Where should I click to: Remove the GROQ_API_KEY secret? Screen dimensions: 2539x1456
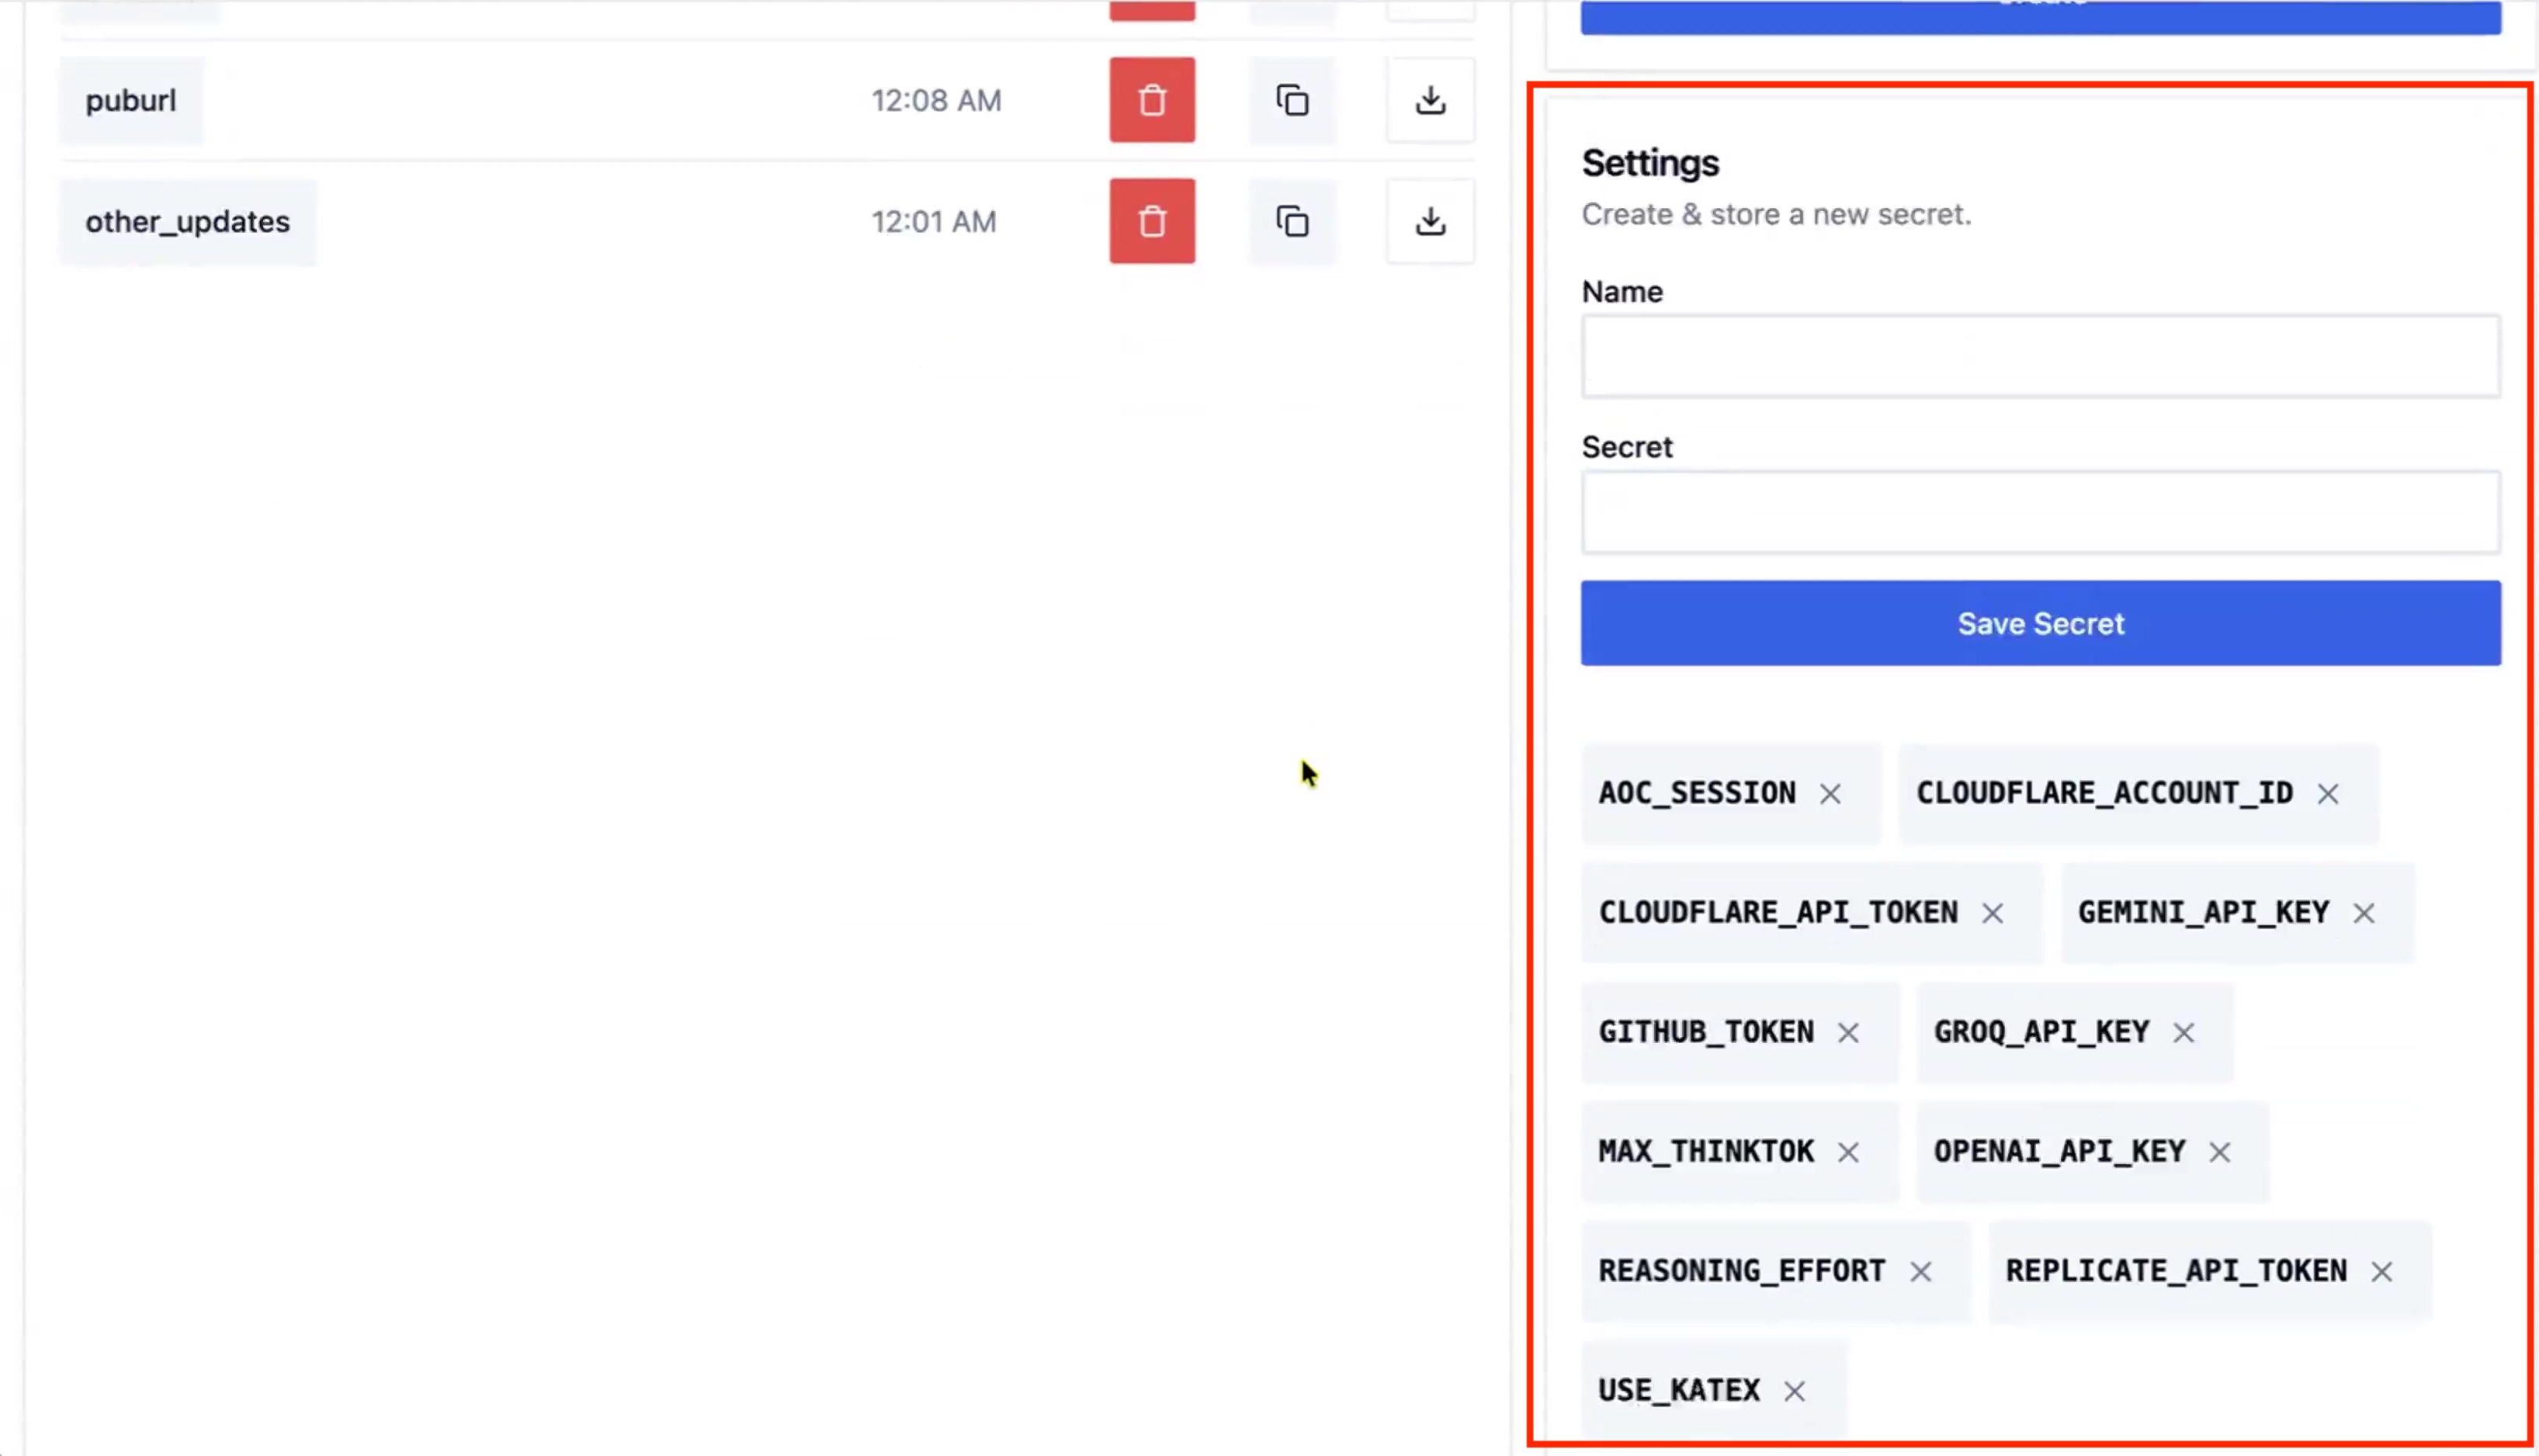[2184, 1033]
